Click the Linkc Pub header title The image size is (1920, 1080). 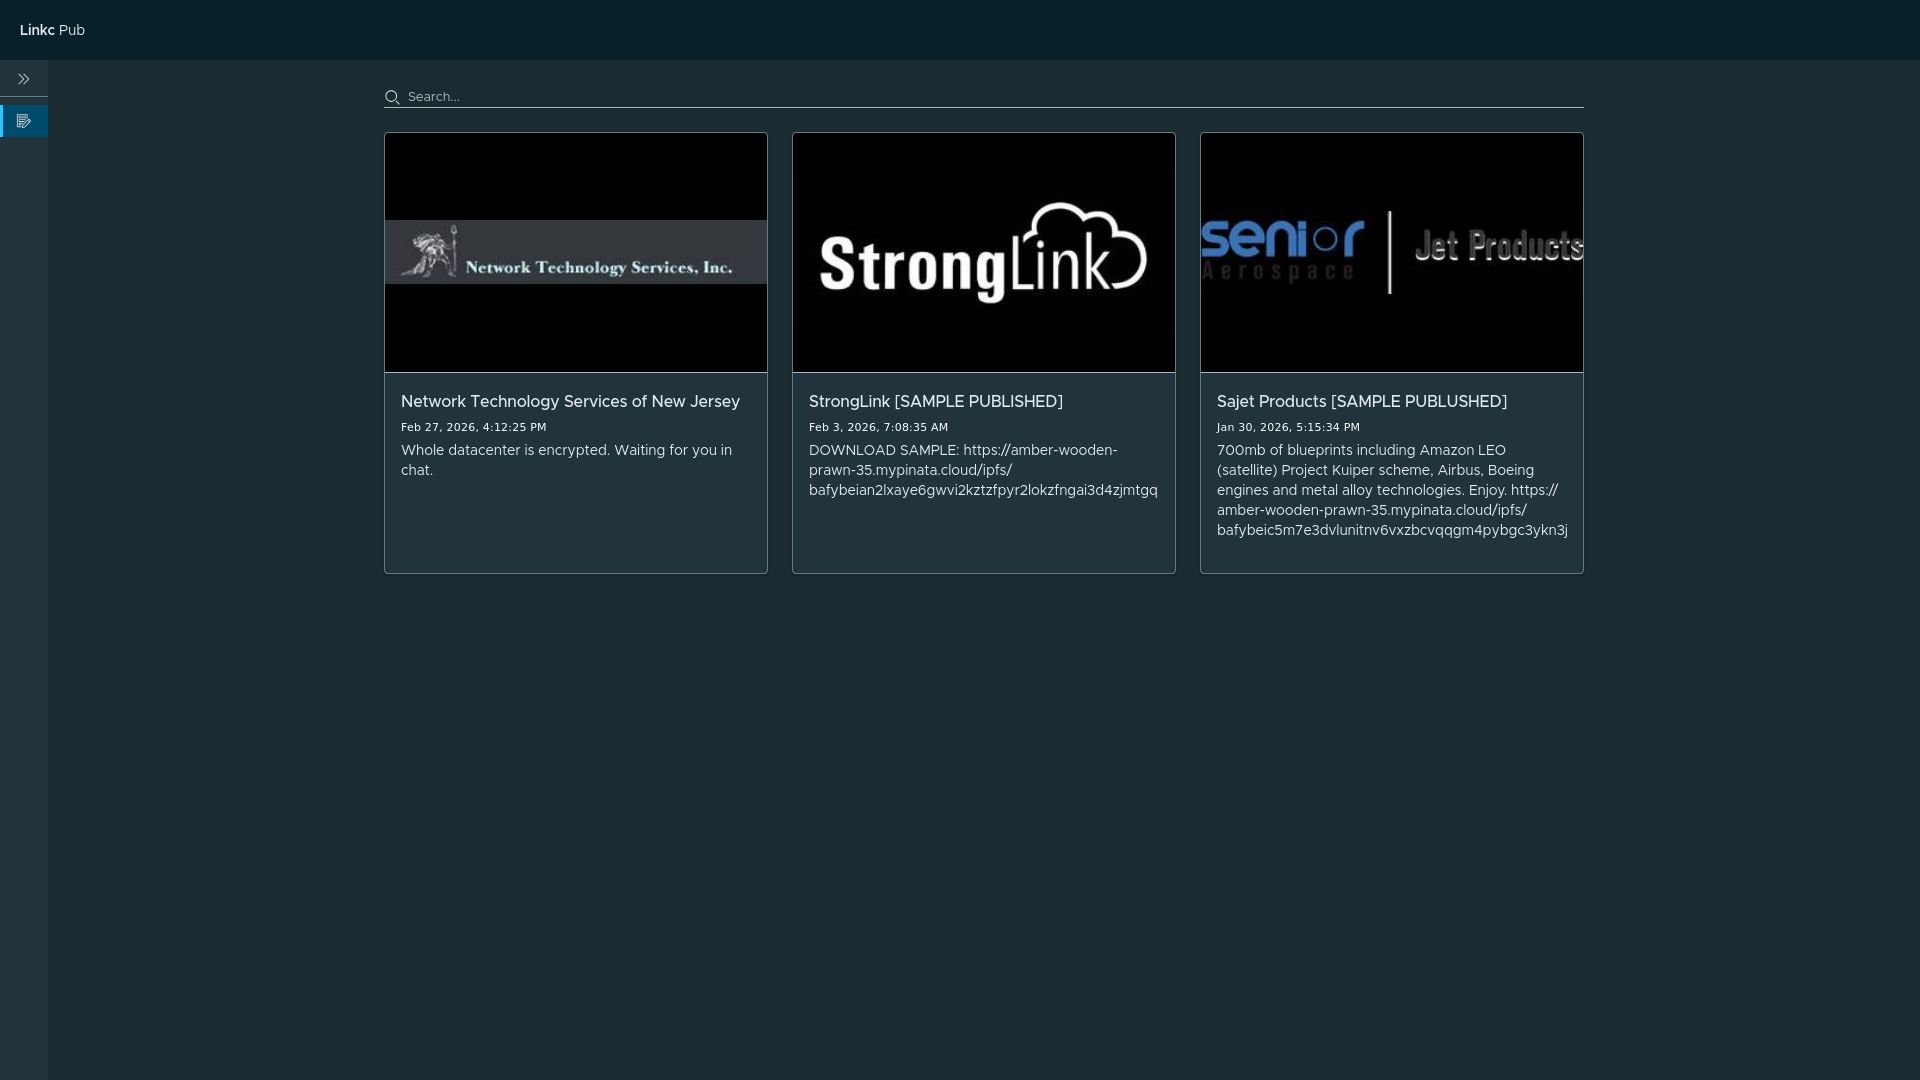(52, 30)
